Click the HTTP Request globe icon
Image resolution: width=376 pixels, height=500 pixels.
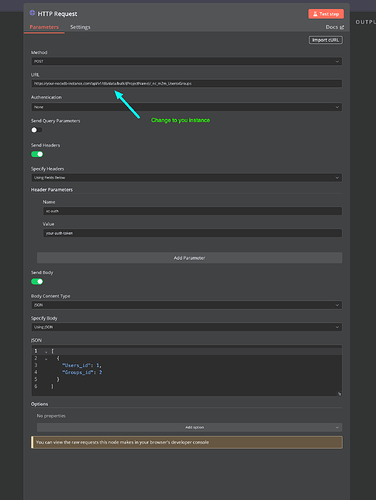pyautogui.click(x=32, y=13)
